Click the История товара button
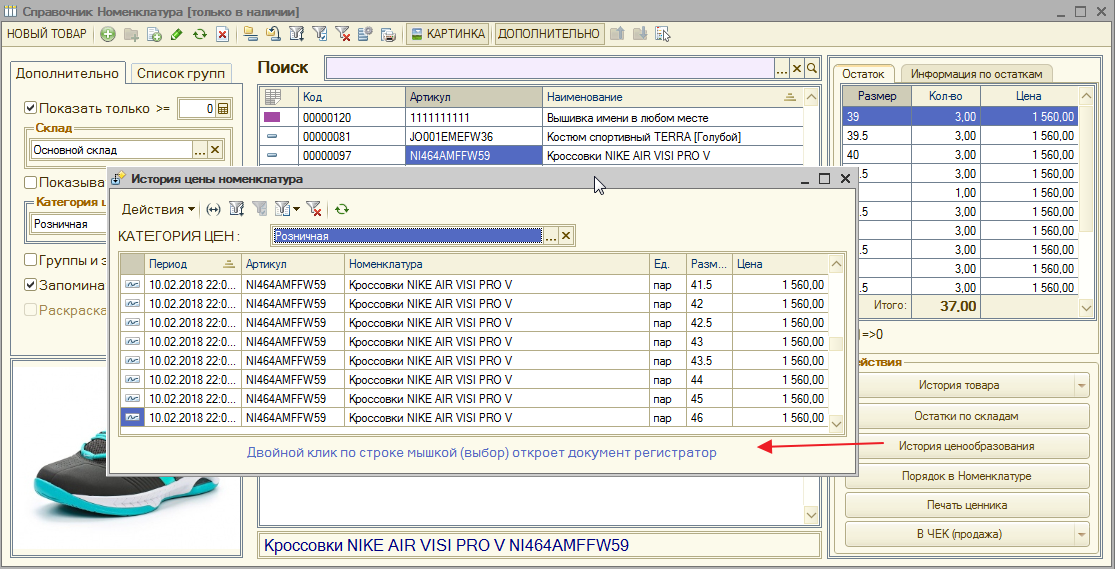 [x=959, y=385]
